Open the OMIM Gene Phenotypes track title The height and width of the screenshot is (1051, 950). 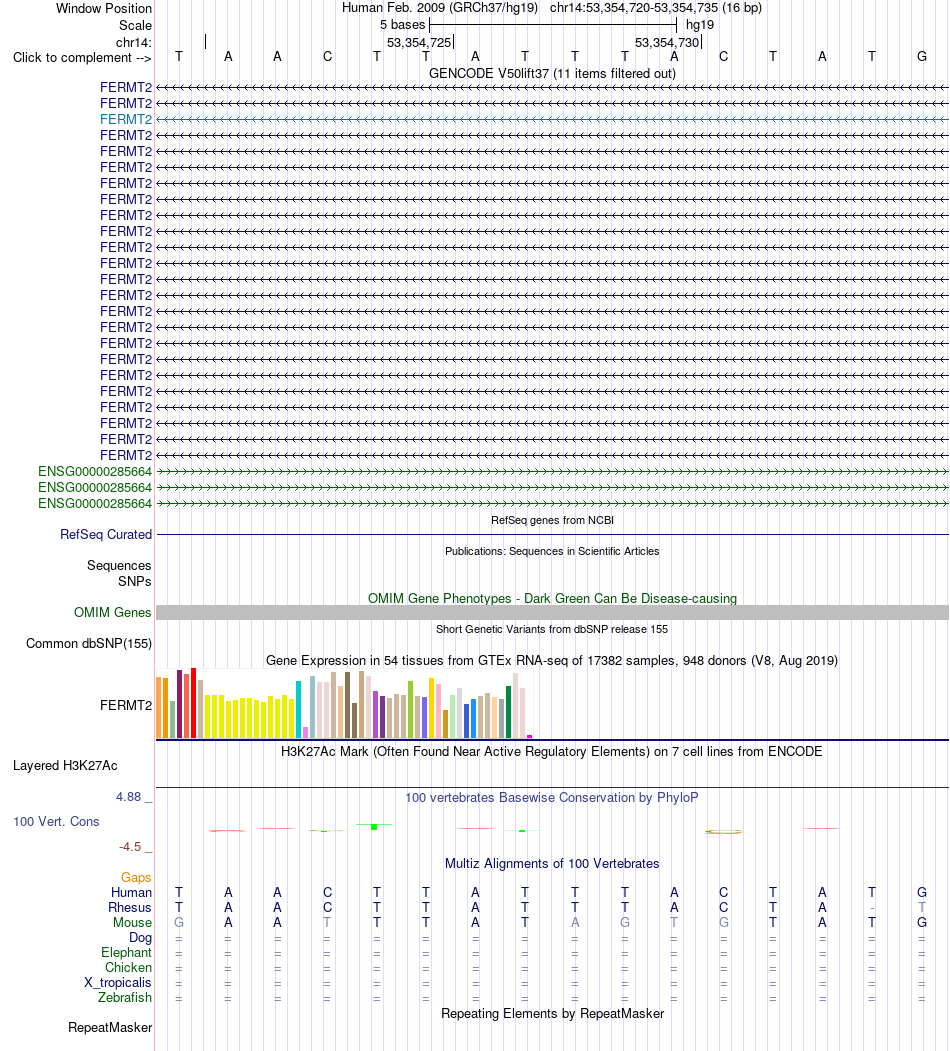(x=552, y=598)
